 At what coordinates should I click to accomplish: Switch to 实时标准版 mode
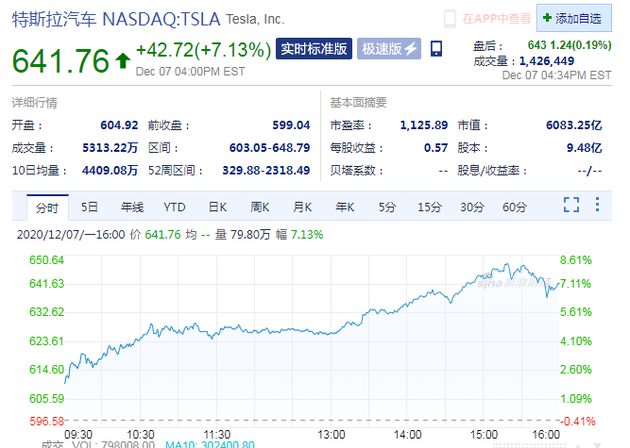coord(314,49)
